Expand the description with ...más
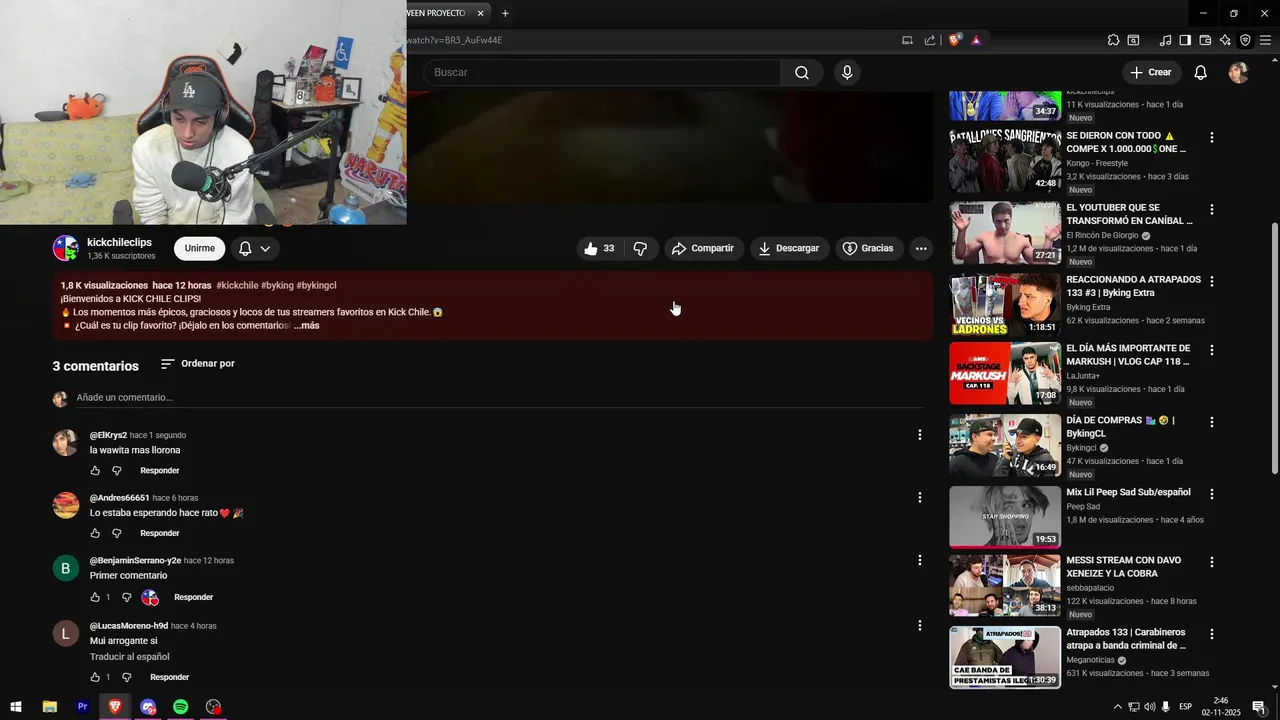Image resolution: width=1280 pixels, height=720 pixels. pos(307,325)
